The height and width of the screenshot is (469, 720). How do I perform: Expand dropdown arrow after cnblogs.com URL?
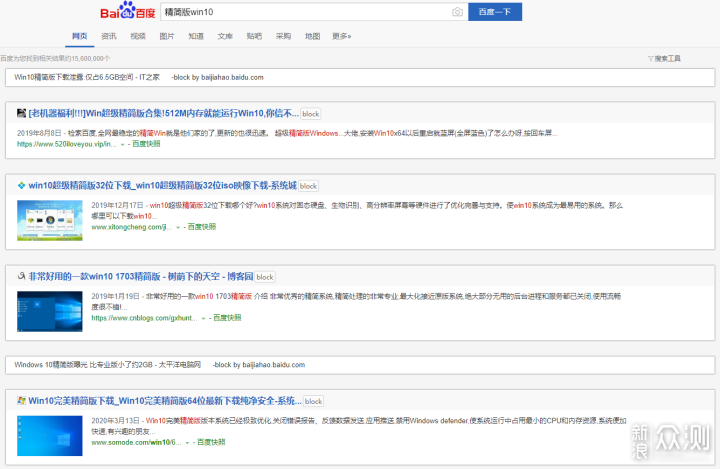click(x=203, y=318)
